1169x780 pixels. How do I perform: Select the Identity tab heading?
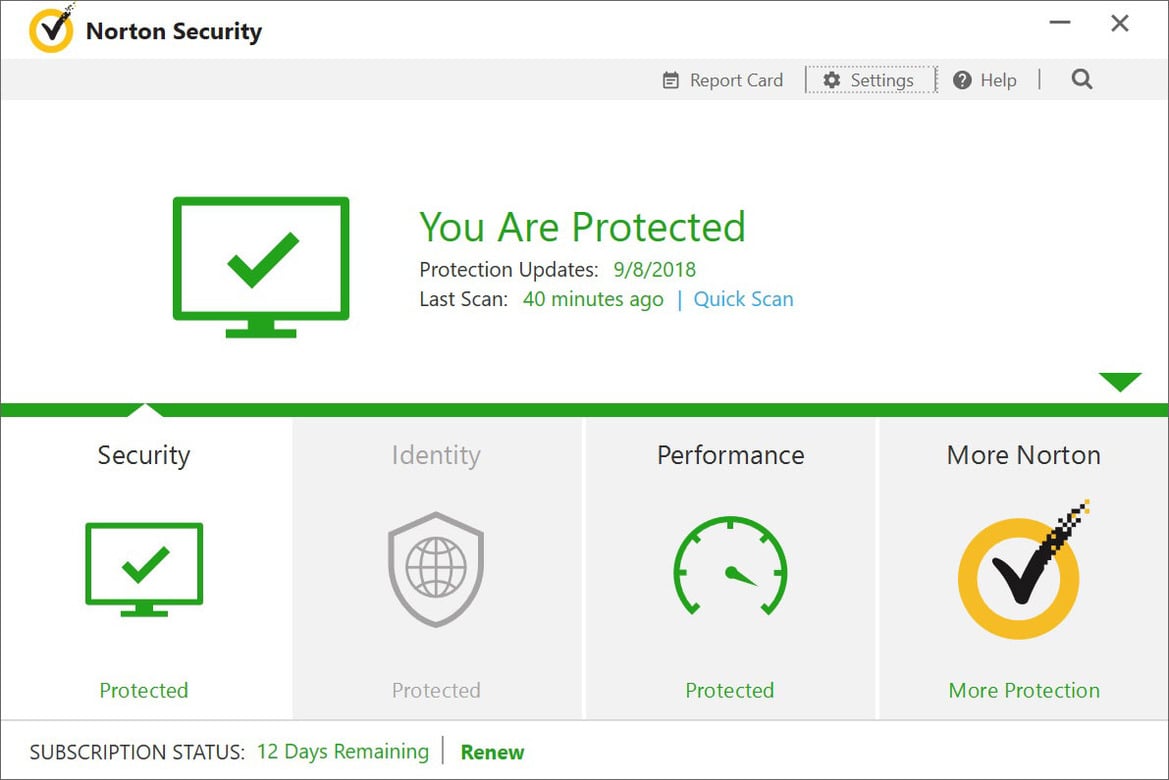pos(436,455)
